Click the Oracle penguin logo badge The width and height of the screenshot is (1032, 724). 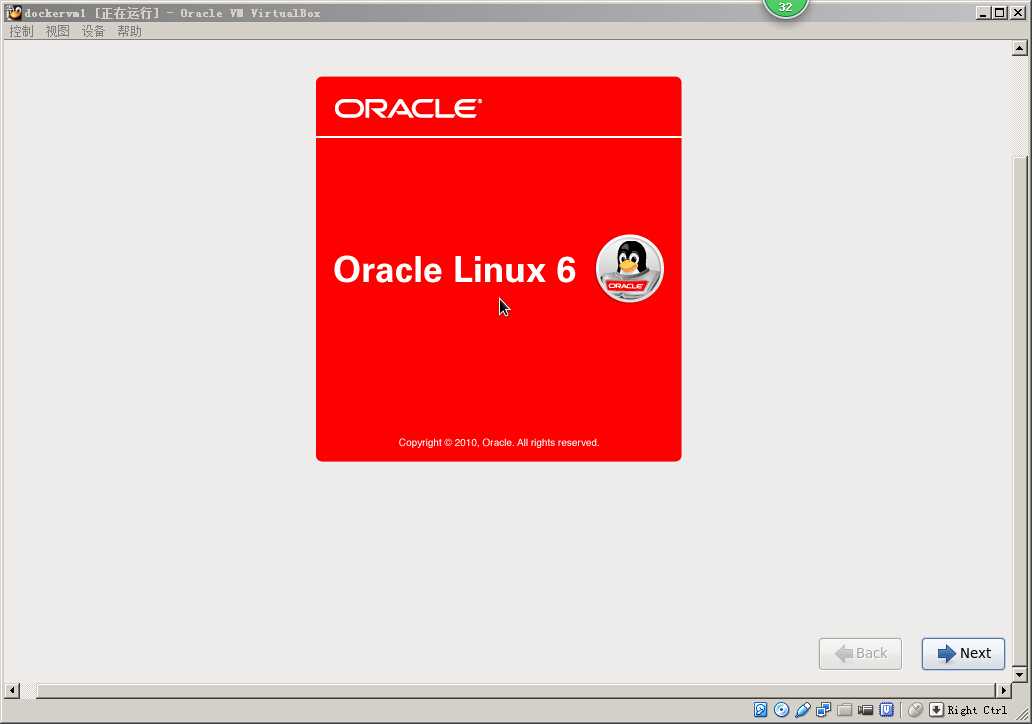pyautogui.click(x=630, y=269)
